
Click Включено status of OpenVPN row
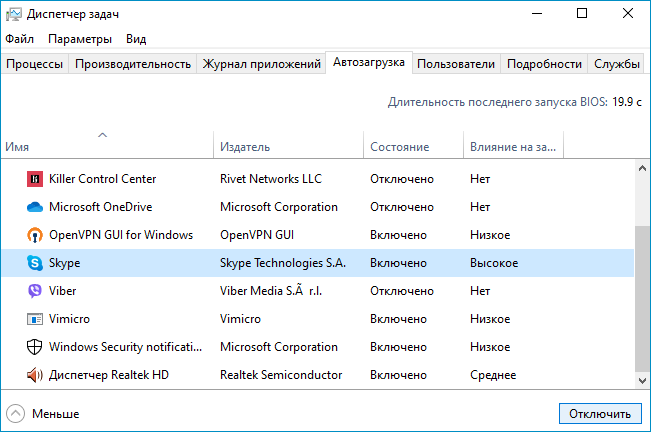tap(399, 235)
